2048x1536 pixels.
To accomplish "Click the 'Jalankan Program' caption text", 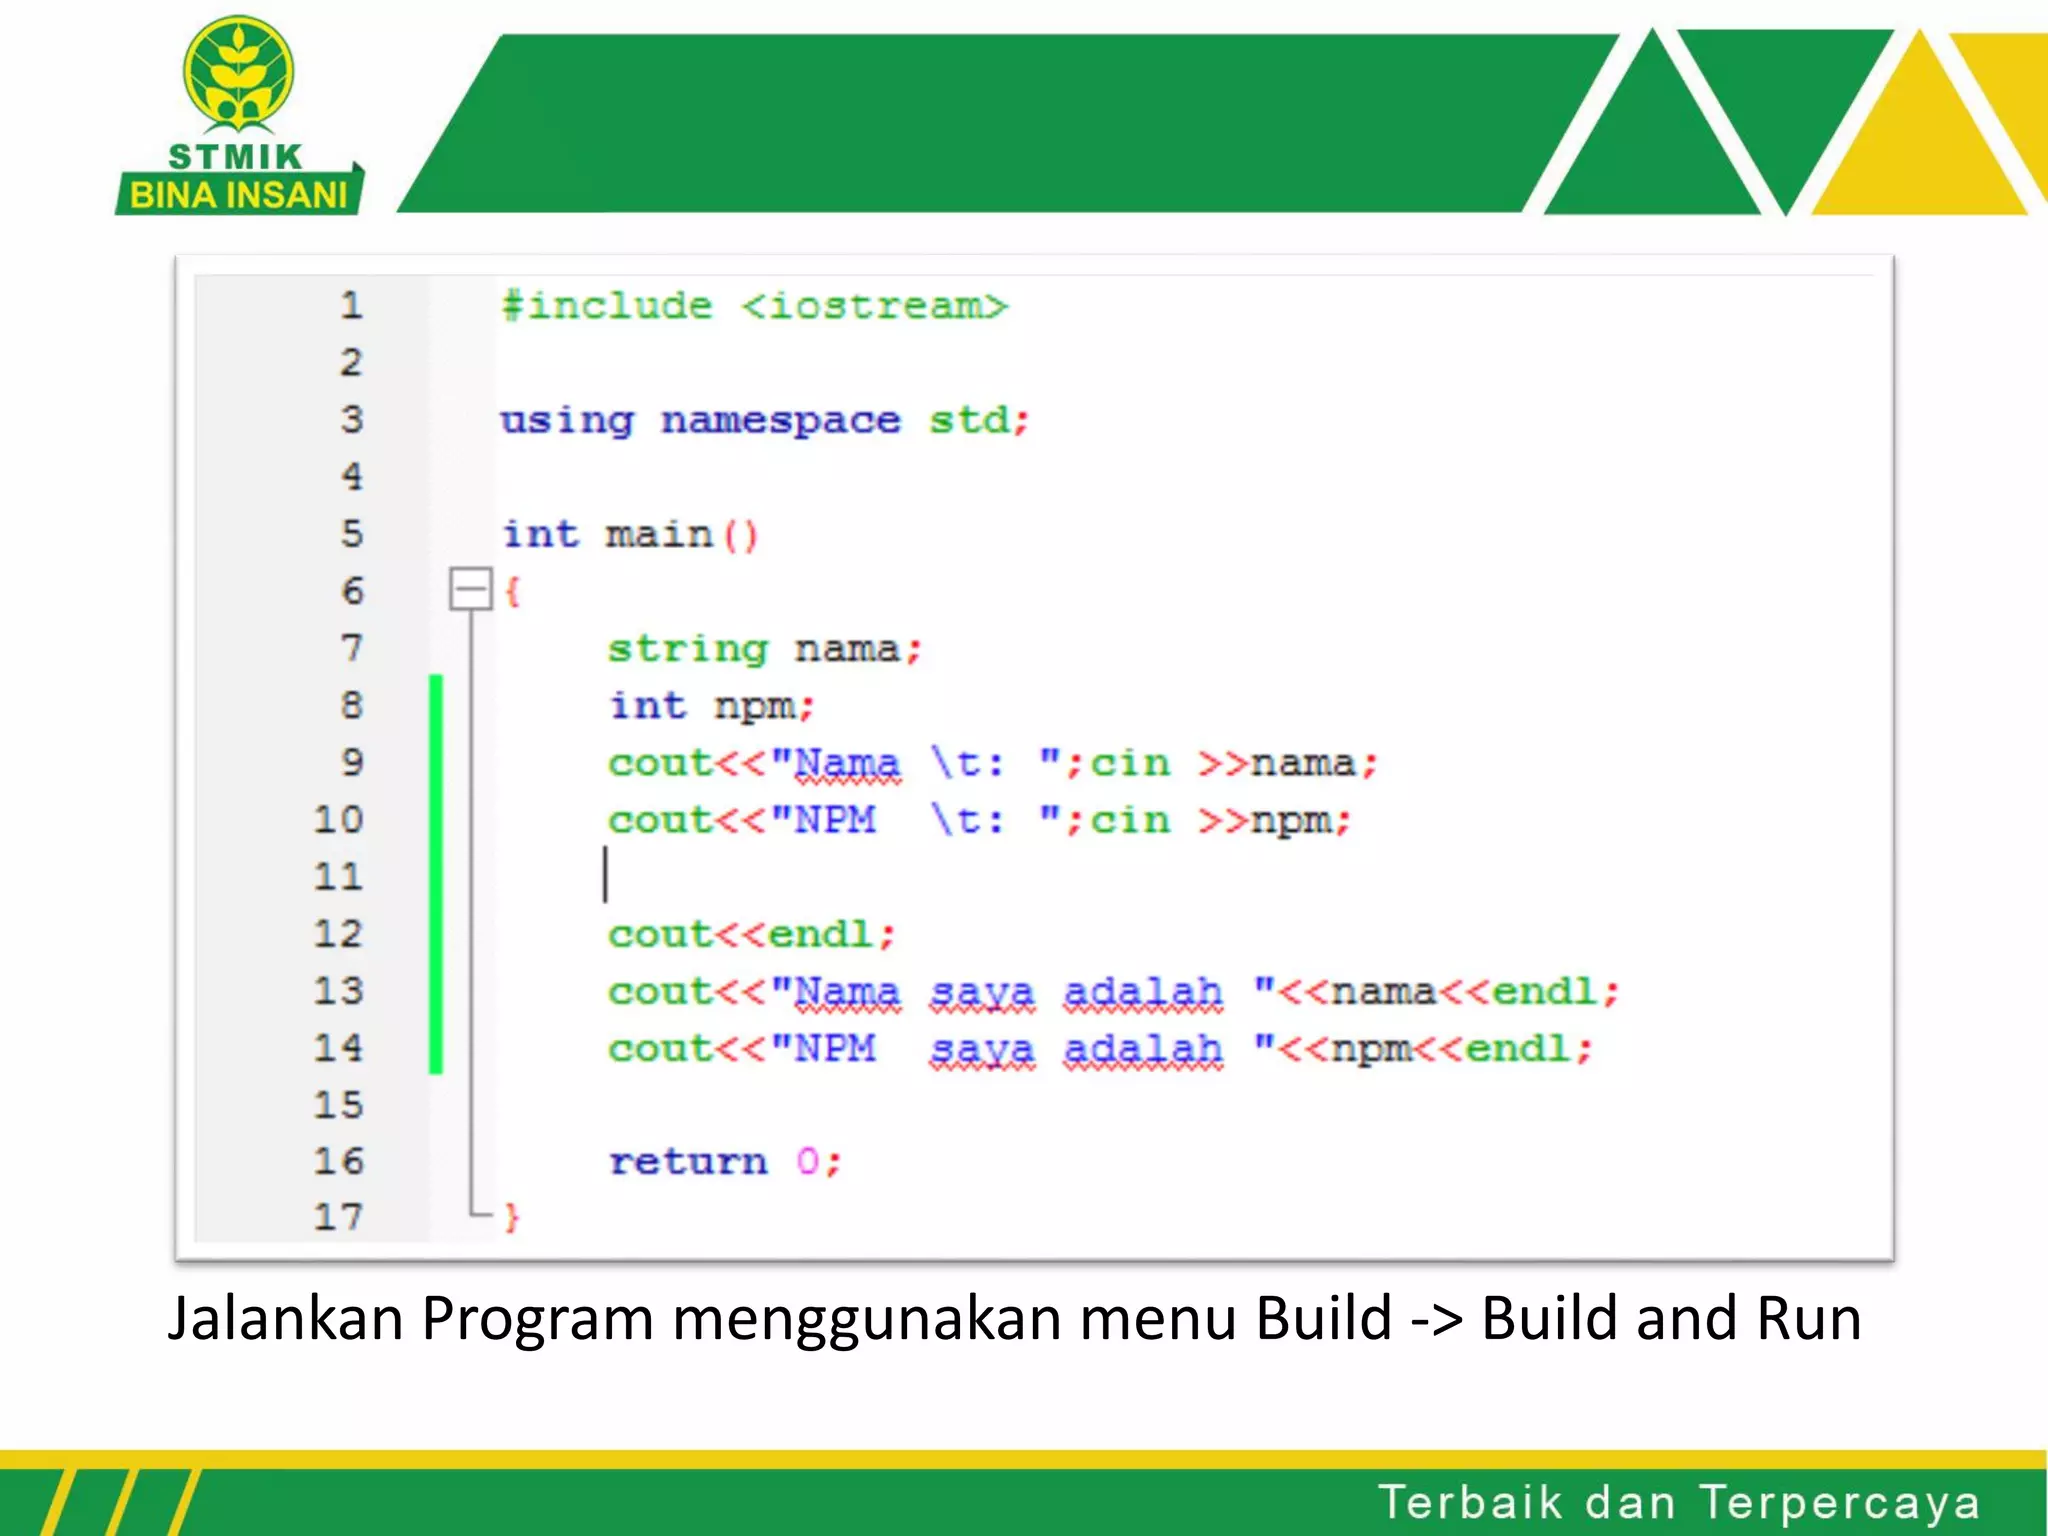I will pyautogui.click(x=1014, y=1318).
